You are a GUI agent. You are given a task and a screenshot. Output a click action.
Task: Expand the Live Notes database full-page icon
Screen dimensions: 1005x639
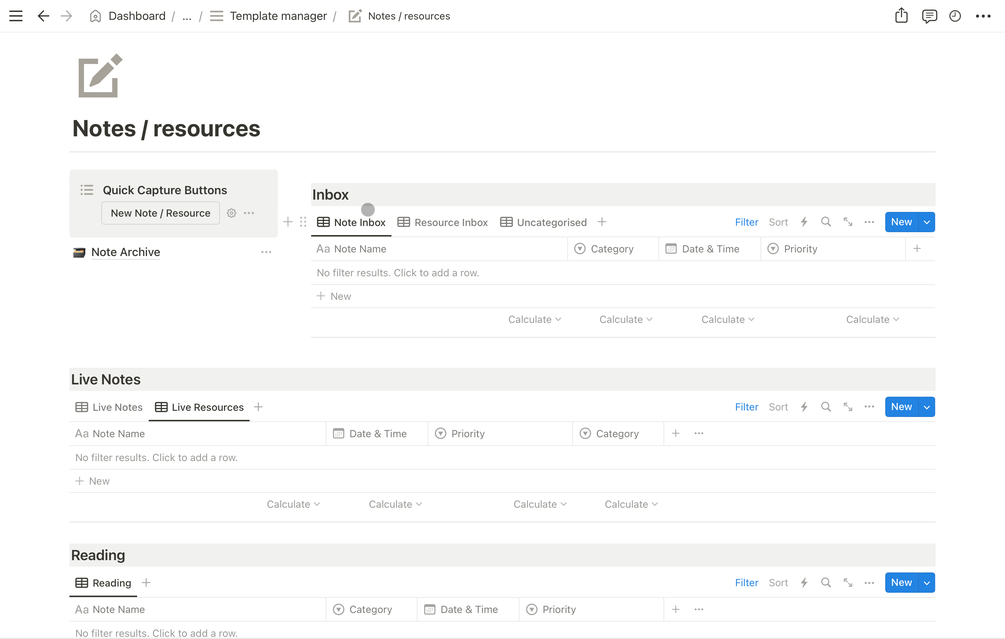coord(848,407)
